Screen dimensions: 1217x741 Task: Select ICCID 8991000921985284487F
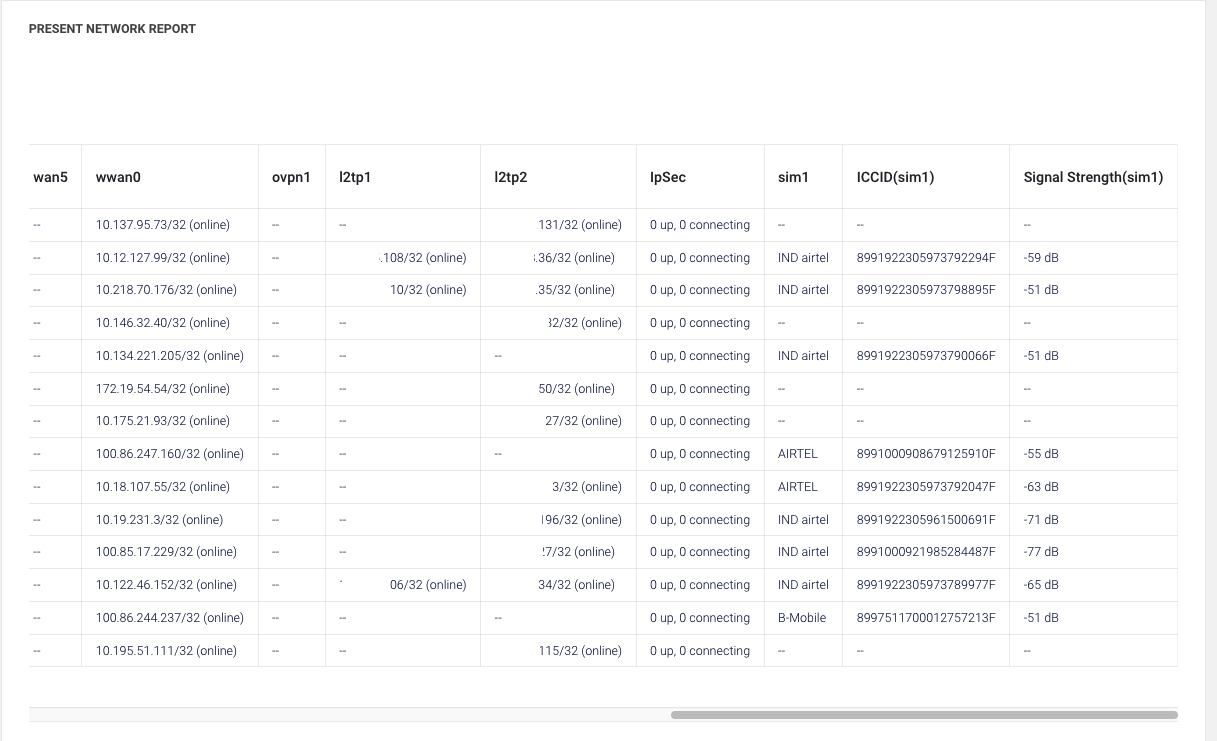point(926,552)
